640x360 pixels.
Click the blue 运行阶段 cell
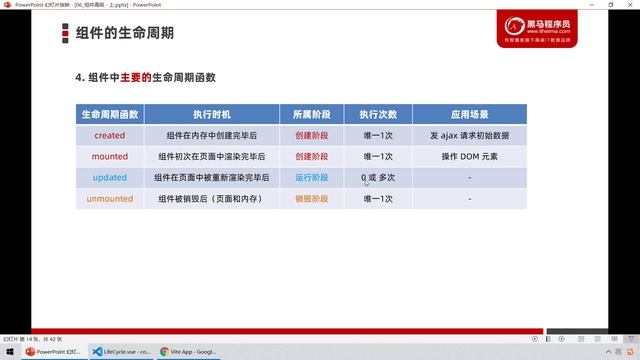click(311, 178)
